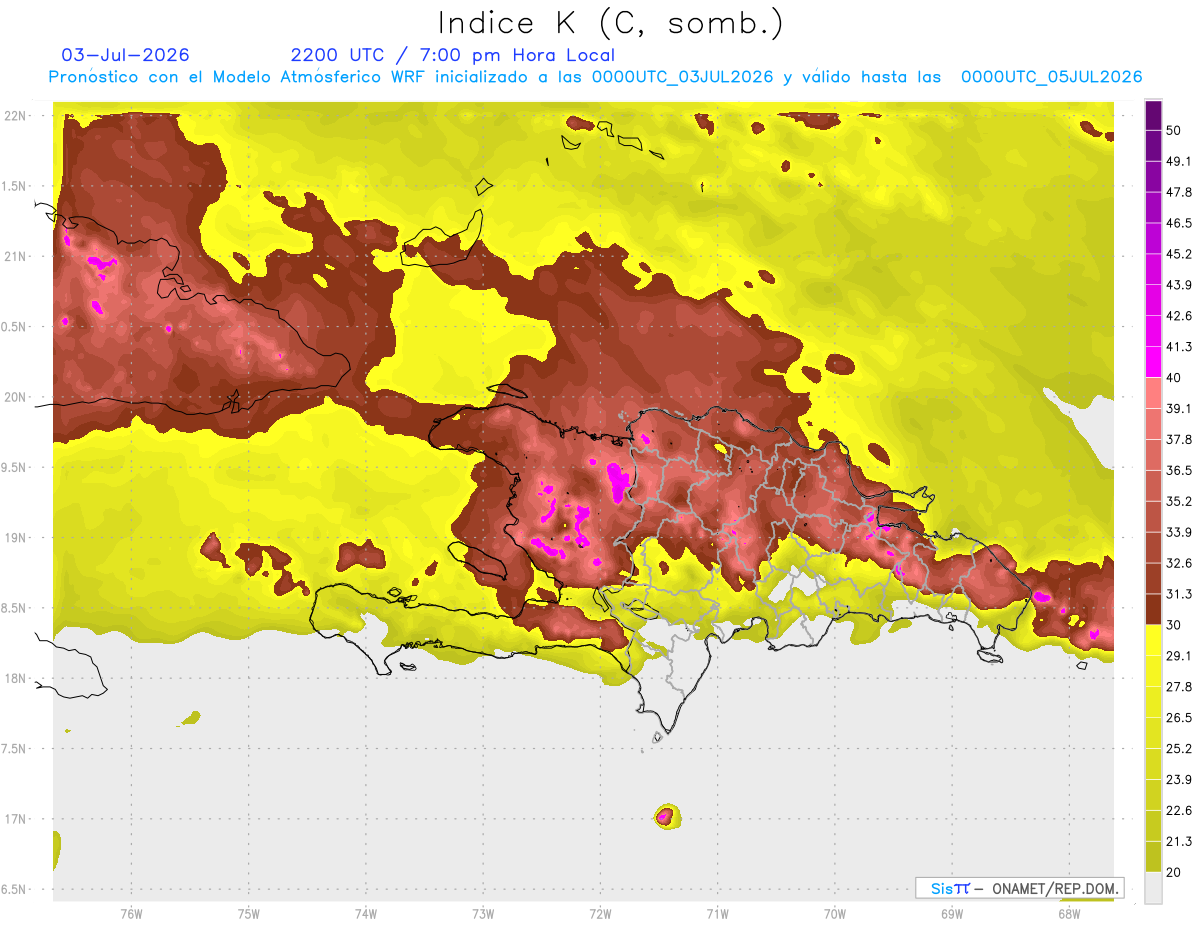Click longitude axis label "76W"
Screen dimensions: 1200x927
(131, 914)
